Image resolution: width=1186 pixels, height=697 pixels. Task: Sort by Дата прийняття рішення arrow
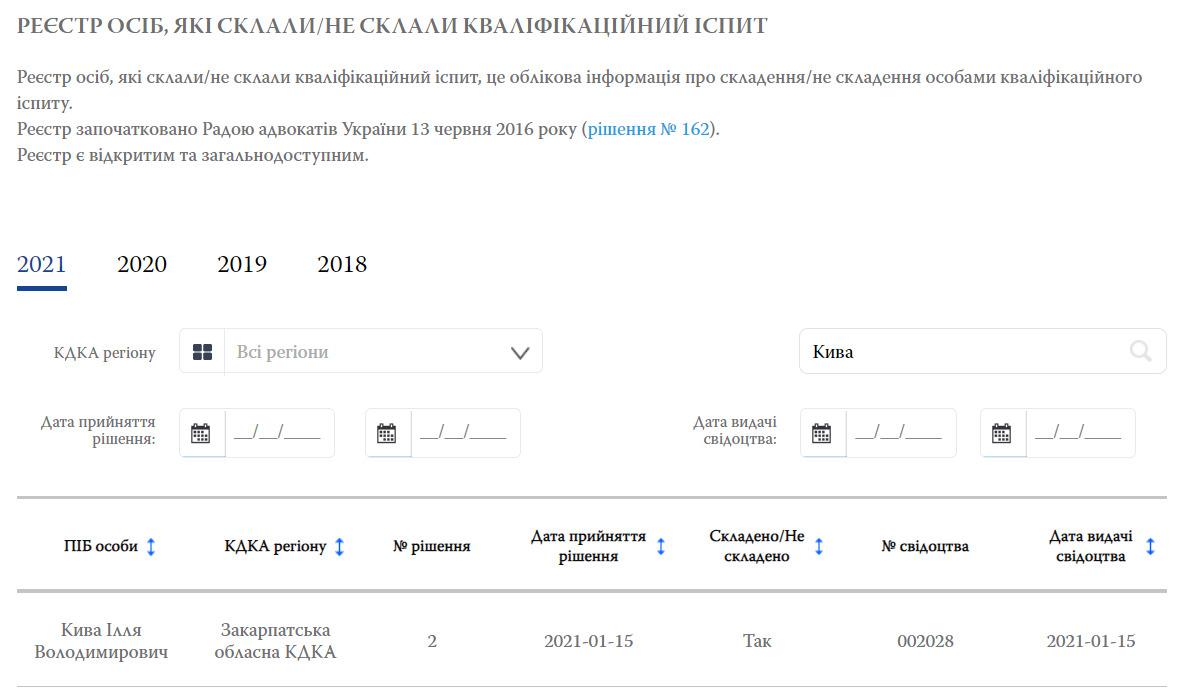(x=661, y=547)
